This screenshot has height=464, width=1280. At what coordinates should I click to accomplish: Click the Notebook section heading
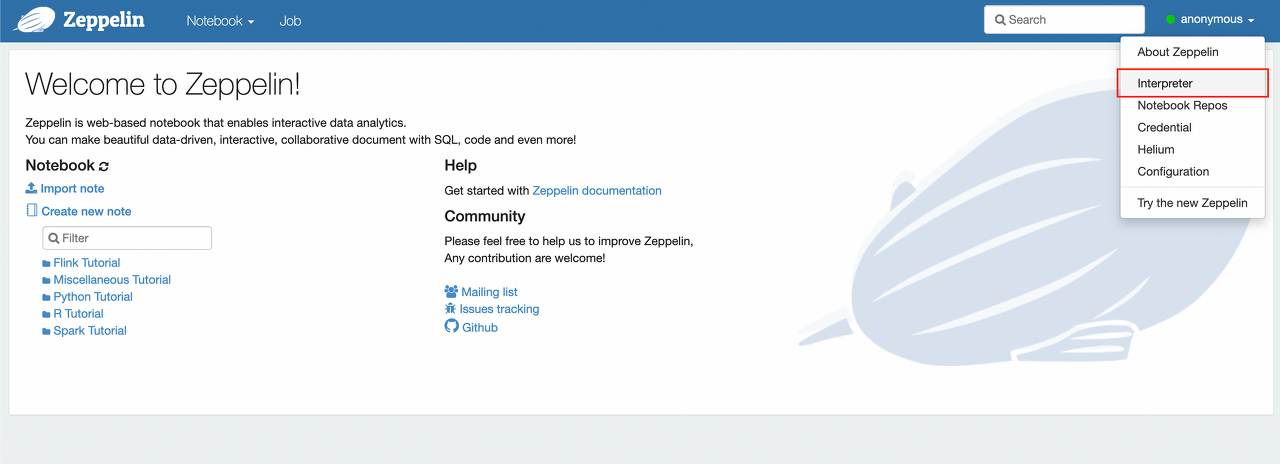pos(60,166)
